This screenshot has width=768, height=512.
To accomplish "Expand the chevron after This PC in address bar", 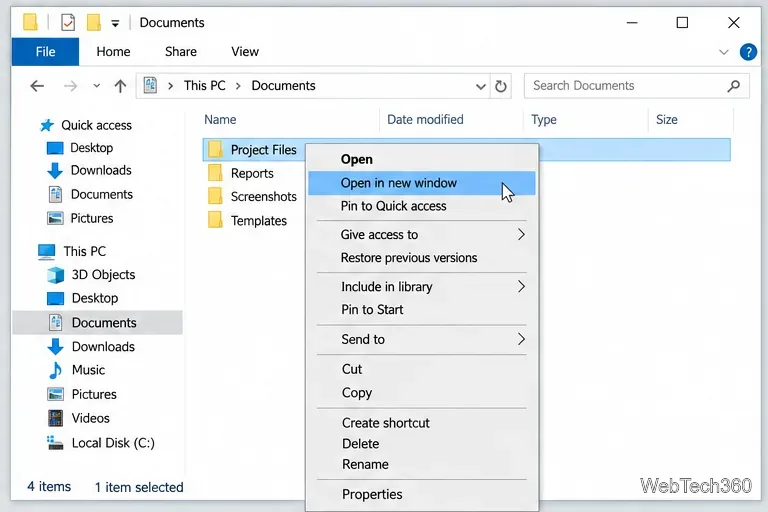I will (238, 86).
